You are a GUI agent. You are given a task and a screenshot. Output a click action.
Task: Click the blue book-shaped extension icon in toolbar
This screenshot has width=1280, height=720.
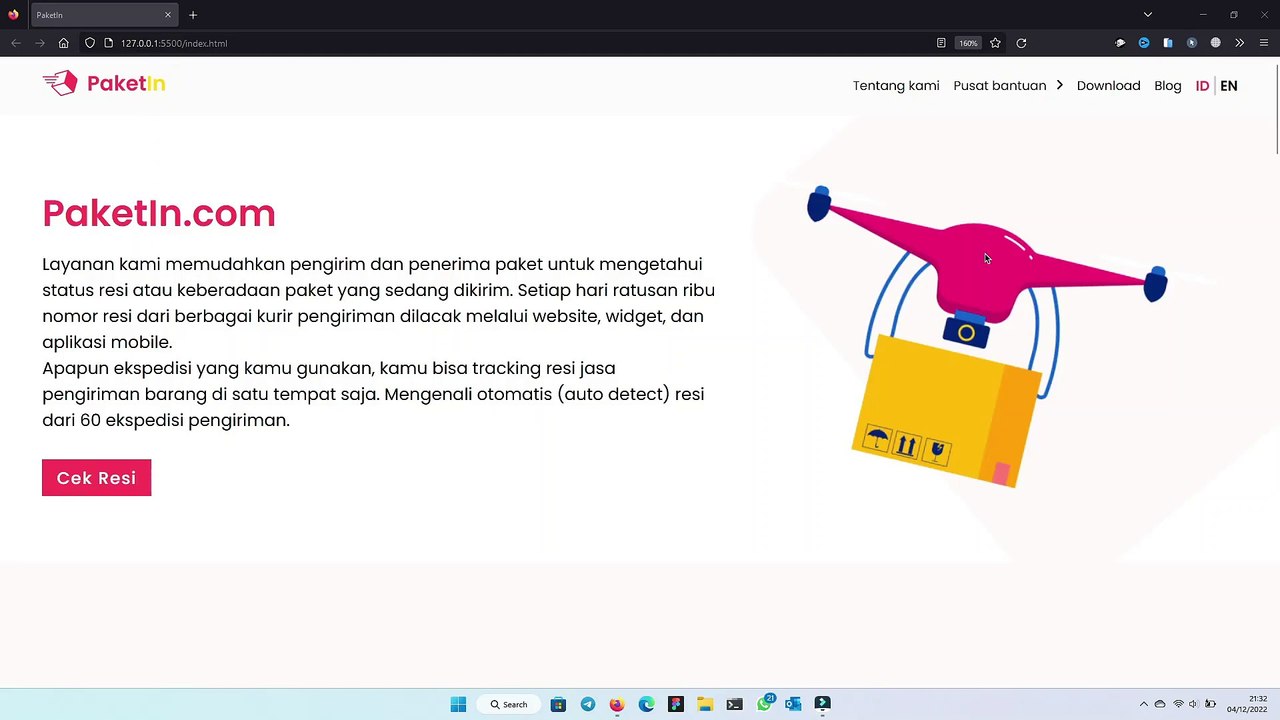1168,43
